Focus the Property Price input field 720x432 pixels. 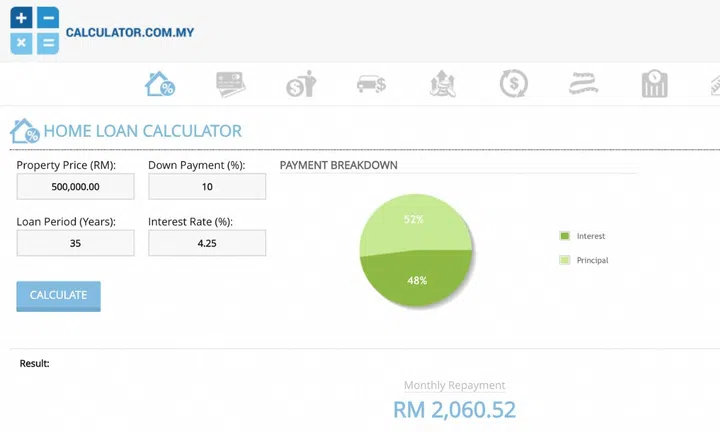coord(75,187)
